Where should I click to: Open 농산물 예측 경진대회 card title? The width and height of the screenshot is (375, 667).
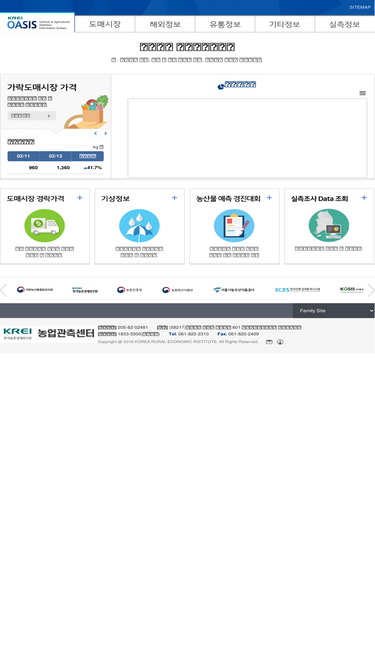pyautogui.click(x=228, y=199)
